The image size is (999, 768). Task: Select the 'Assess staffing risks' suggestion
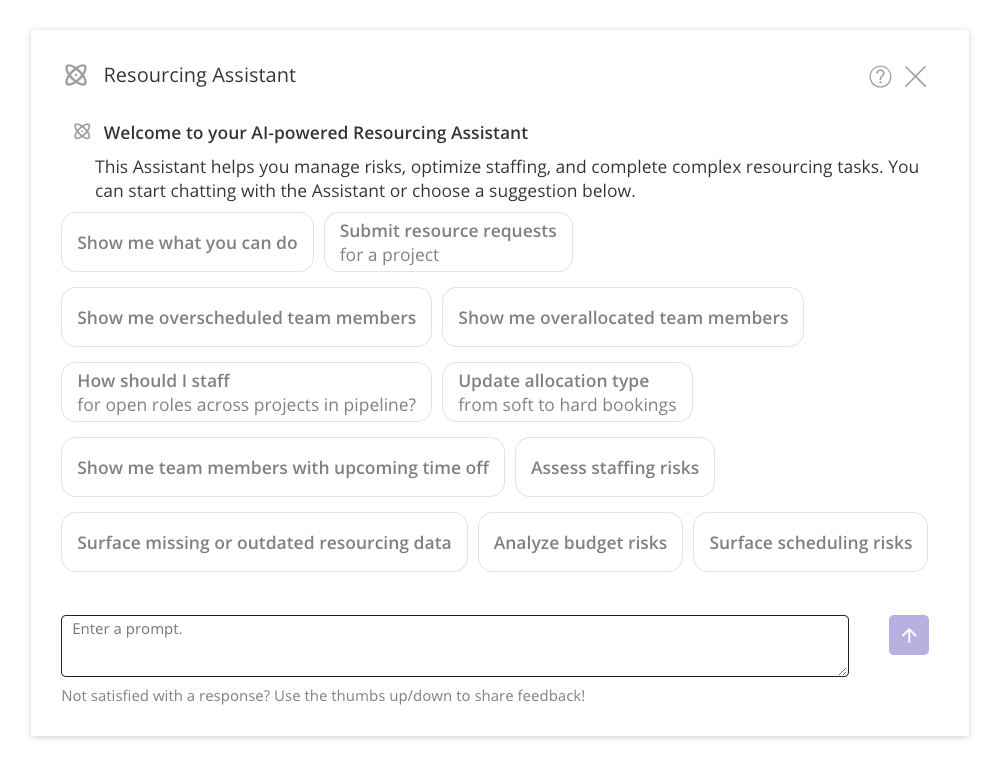point(614,467)
